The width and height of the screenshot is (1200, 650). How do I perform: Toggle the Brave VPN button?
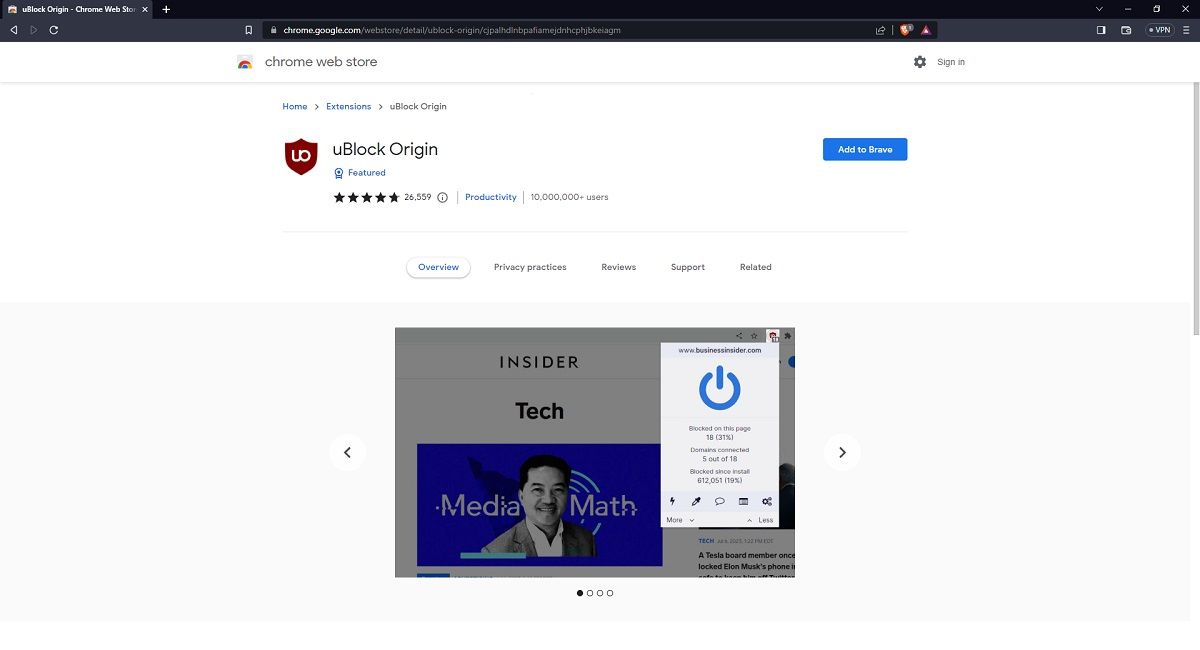1159,29
